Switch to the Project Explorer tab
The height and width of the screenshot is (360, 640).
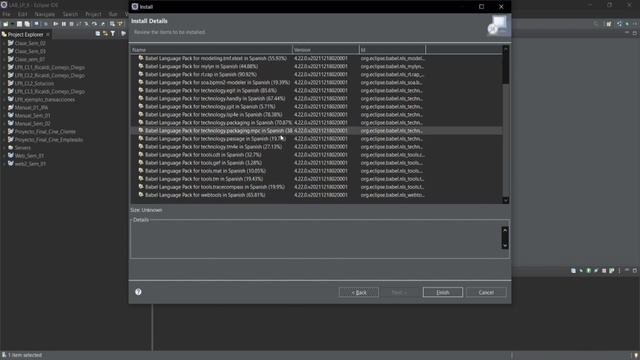[x=25, y=35]
